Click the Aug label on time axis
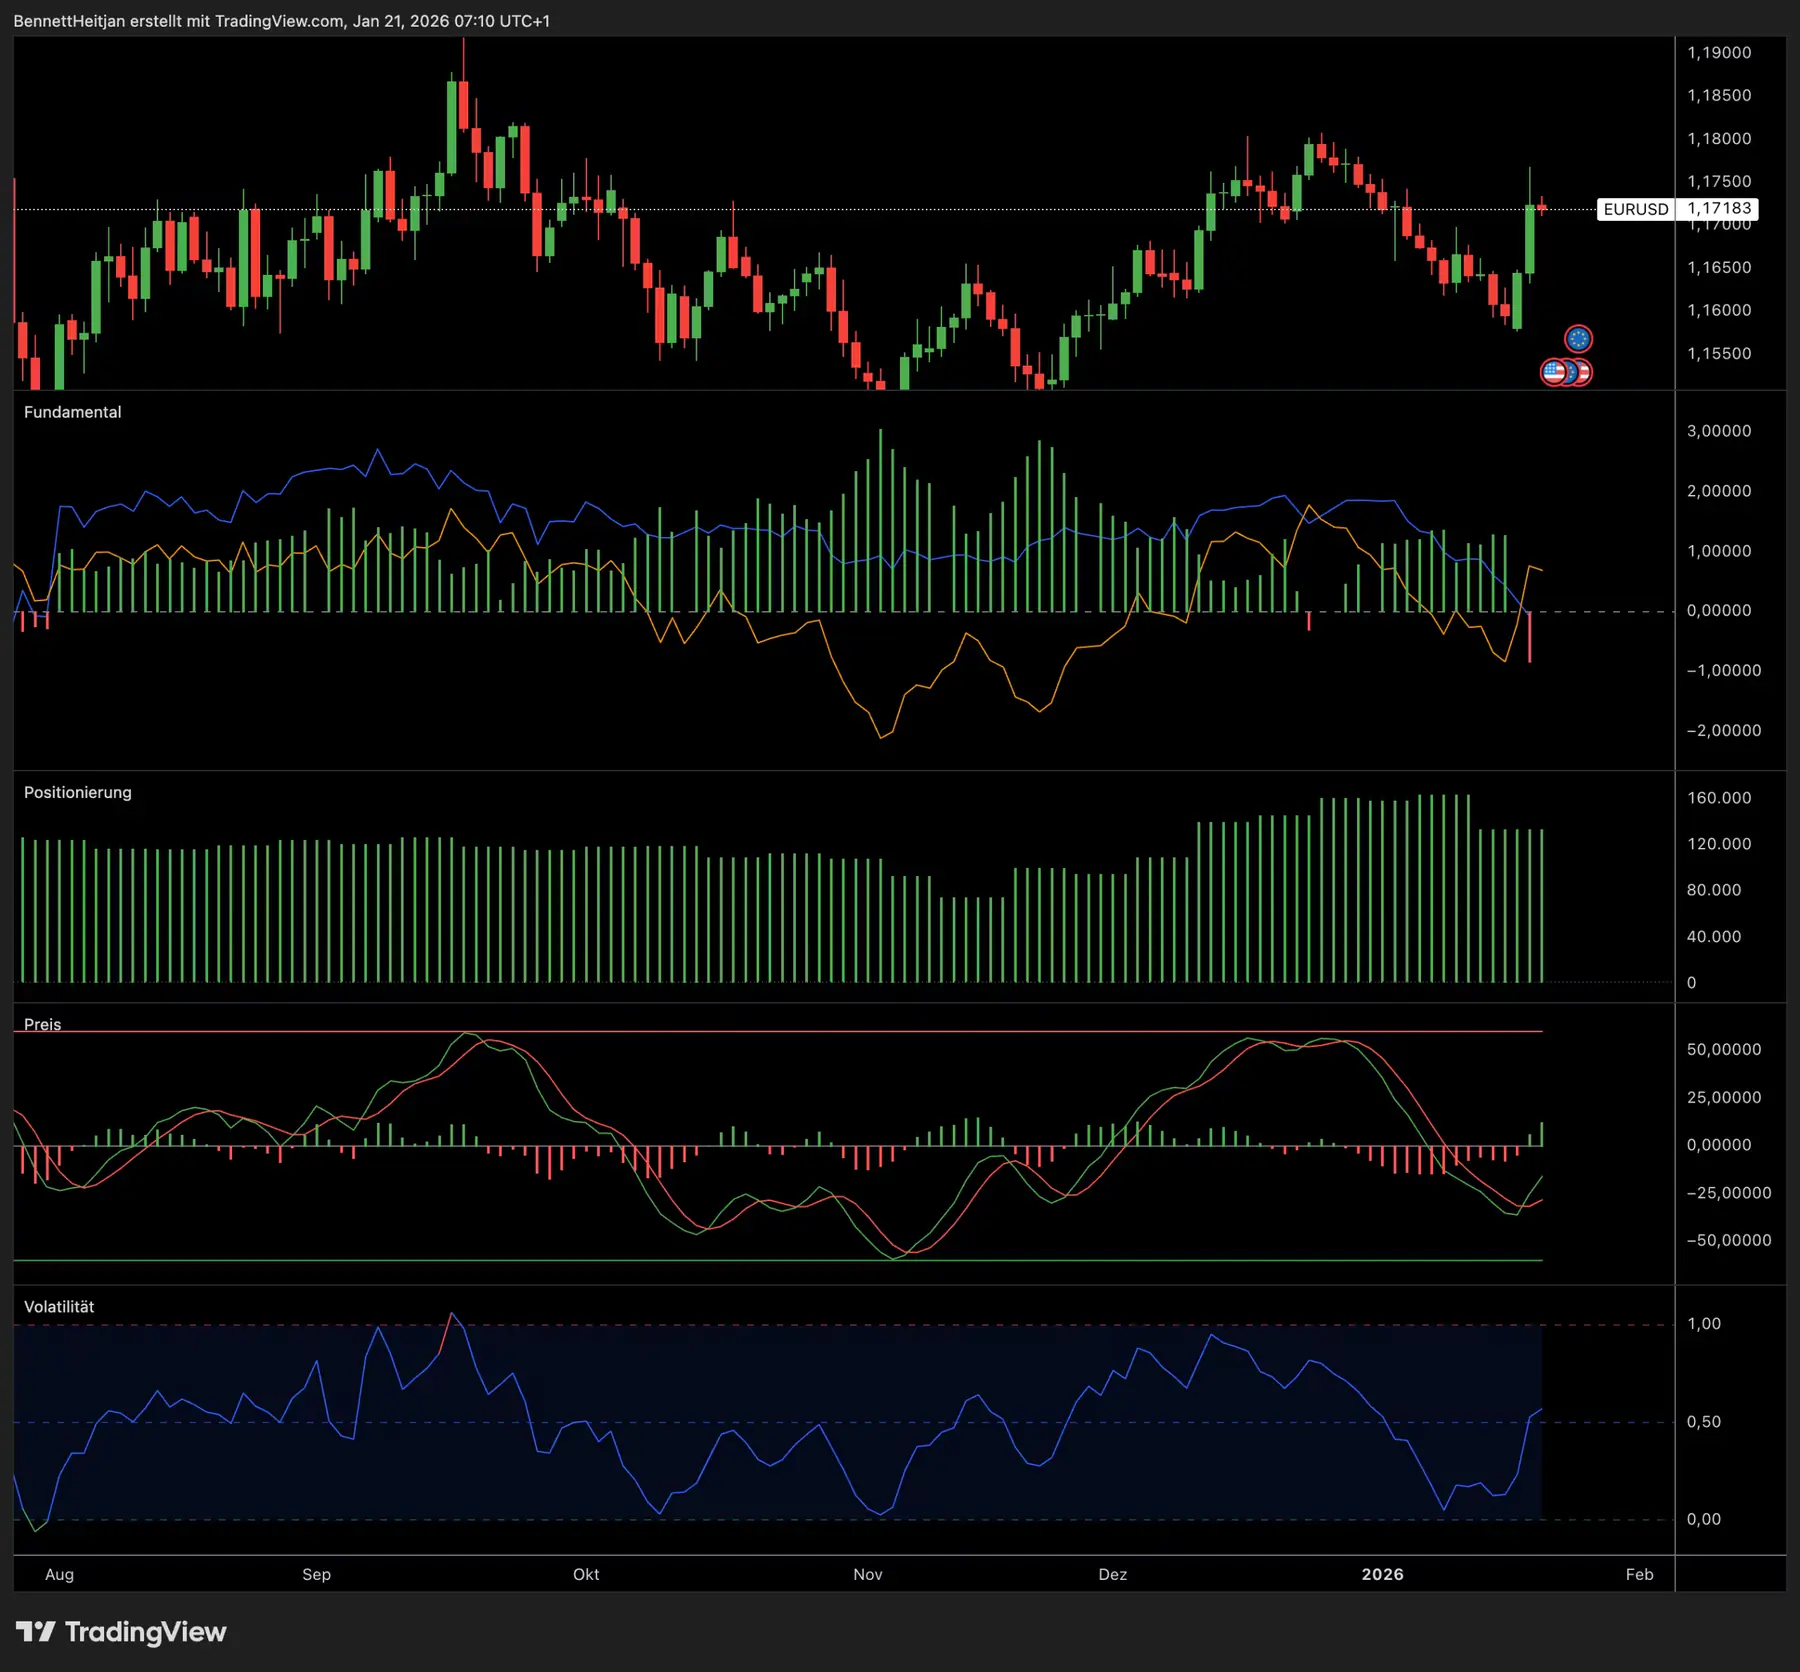The image size is (1800, 1672). click(59, 1574)
